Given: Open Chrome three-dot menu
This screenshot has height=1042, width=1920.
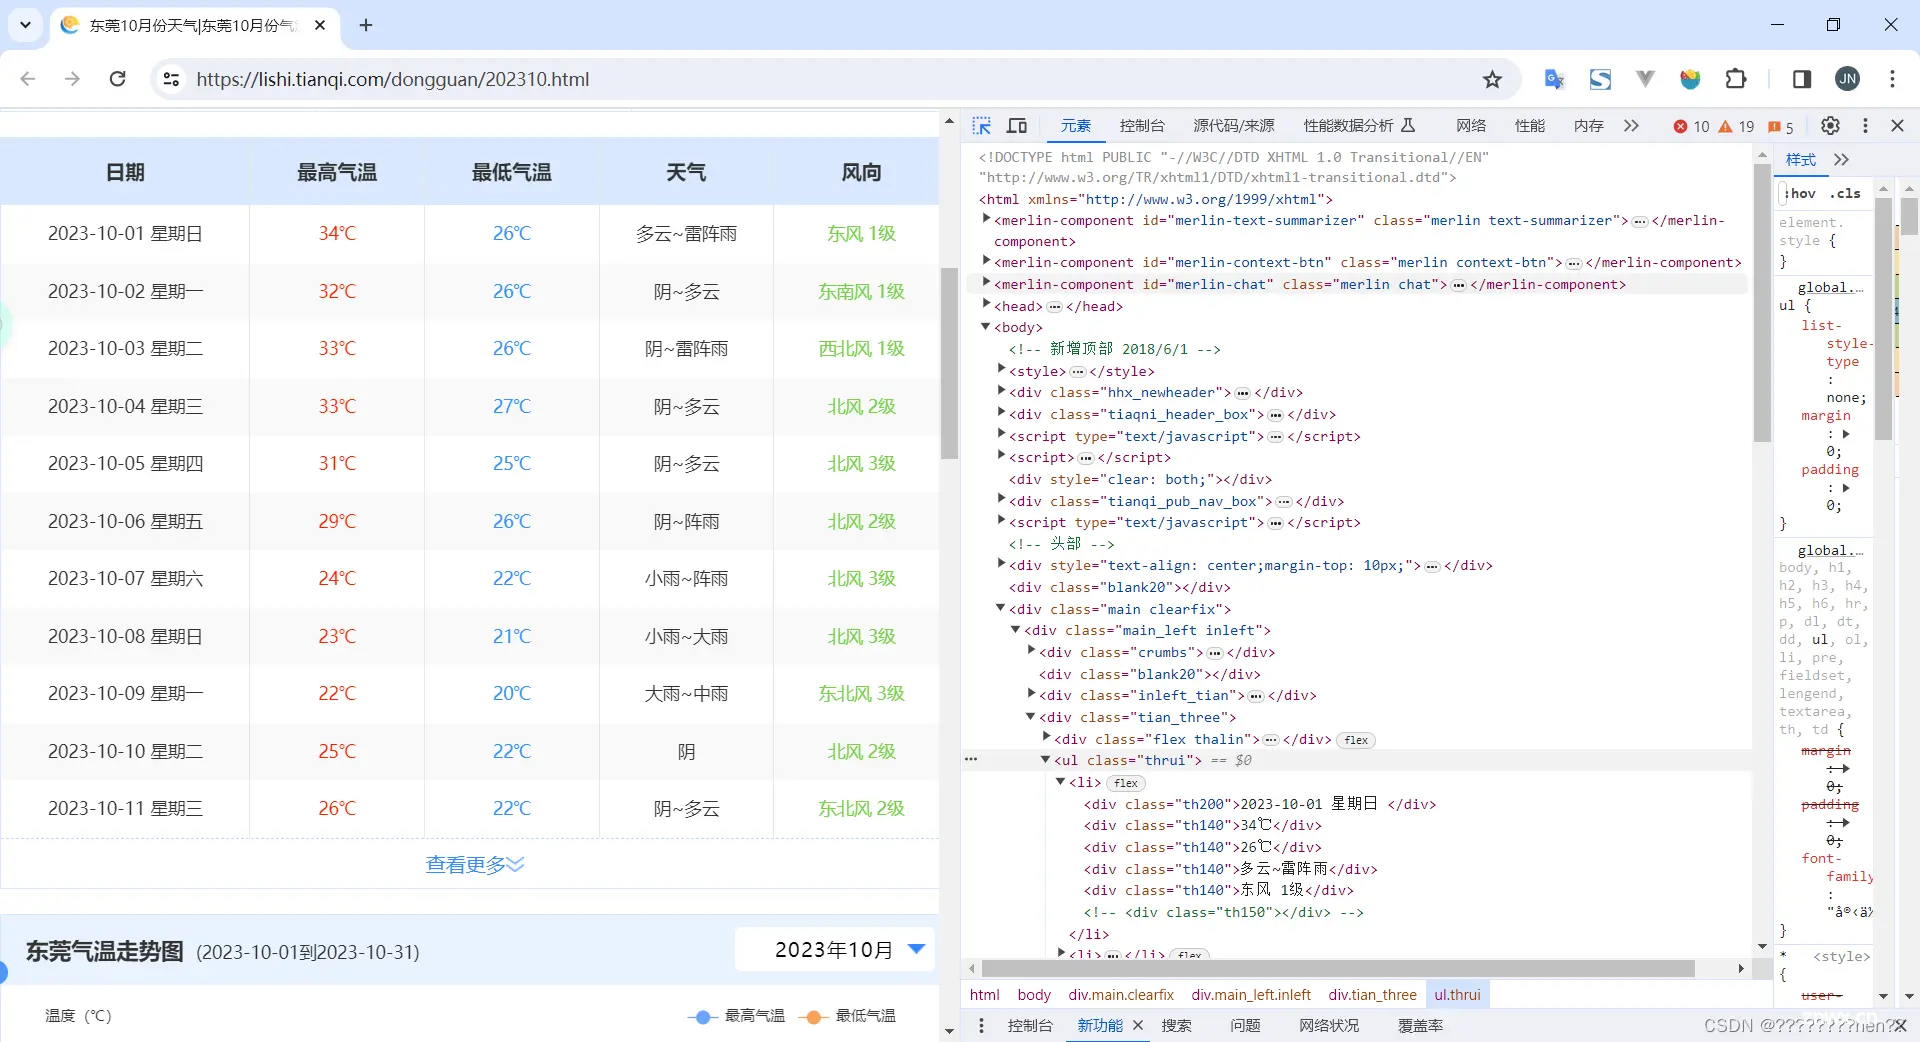Looking at the screenshot, I should [1892, 79].
